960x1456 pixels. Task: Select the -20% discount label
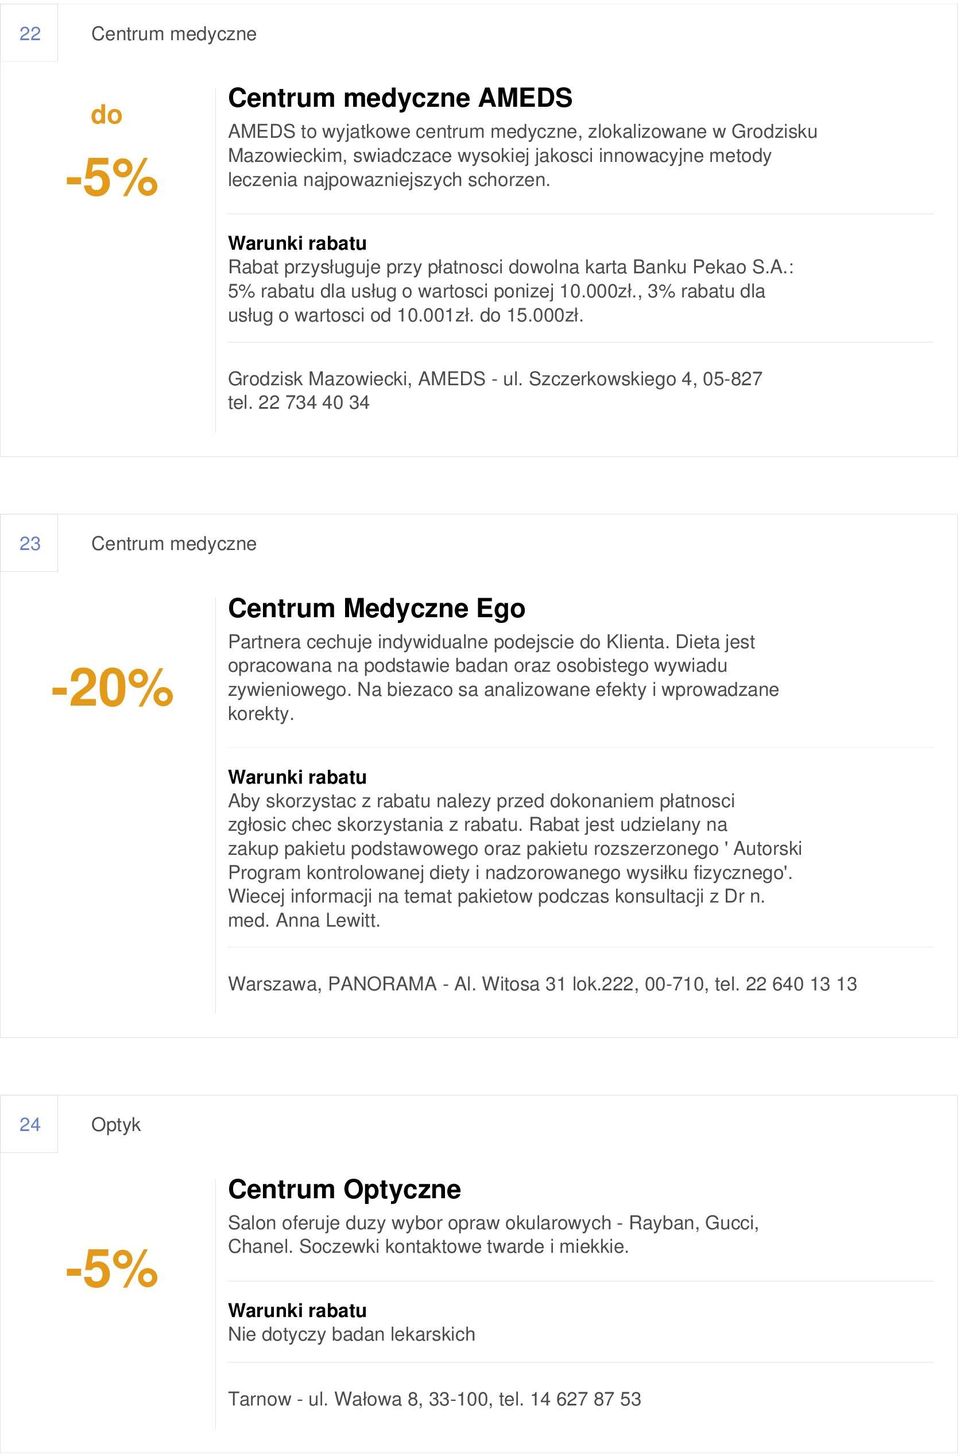click(112, 688)
